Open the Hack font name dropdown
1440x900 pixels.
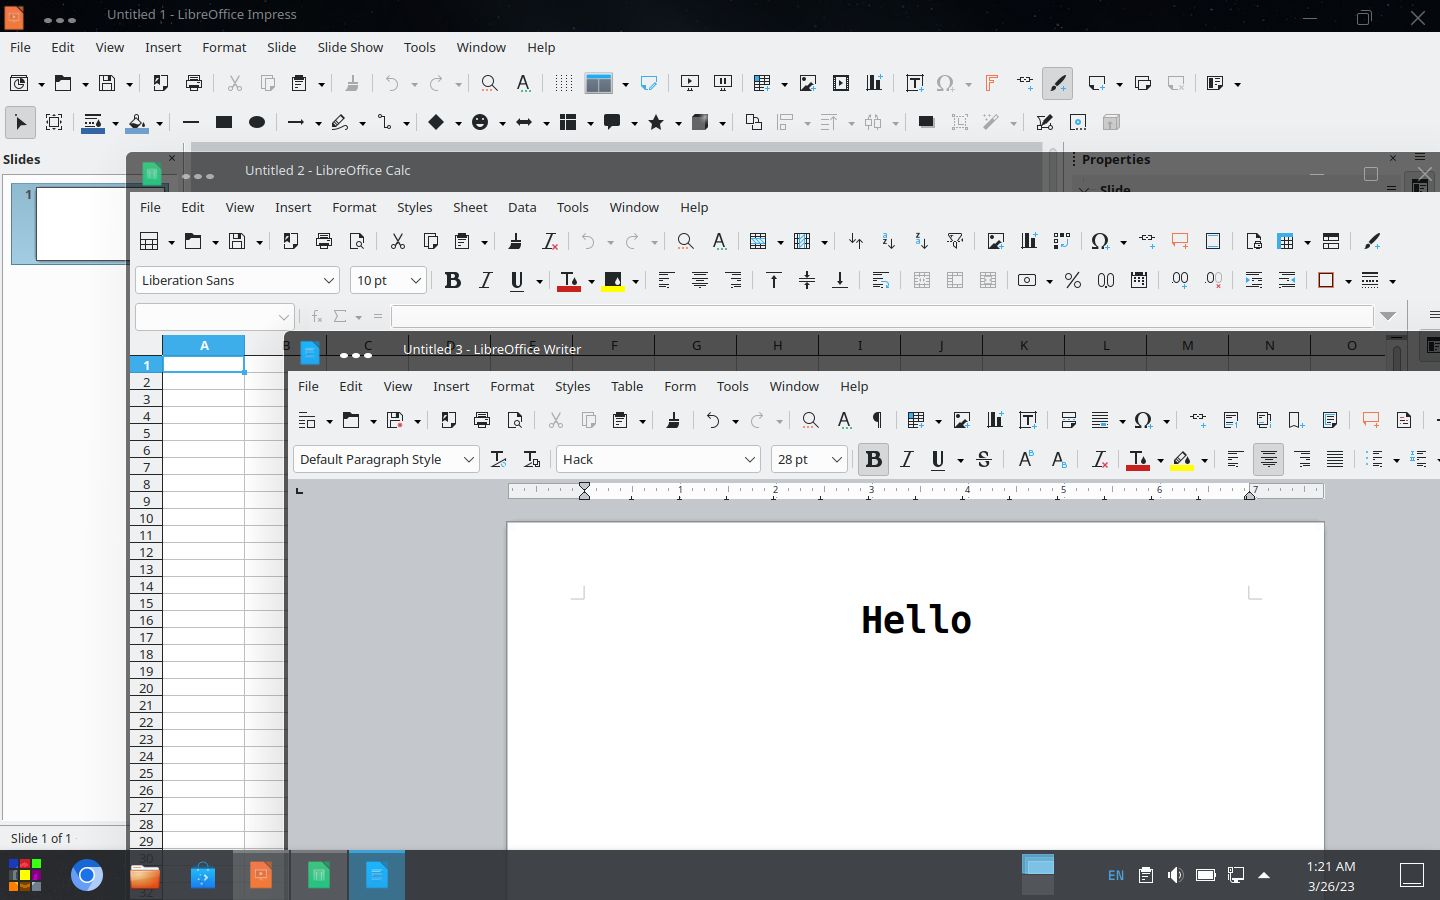(x=750, y=459)
